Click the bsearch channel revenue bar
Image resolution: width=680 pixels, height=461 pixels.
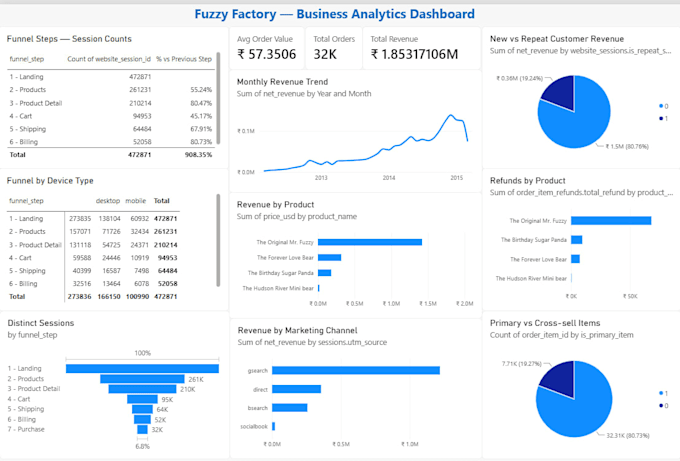289,408
